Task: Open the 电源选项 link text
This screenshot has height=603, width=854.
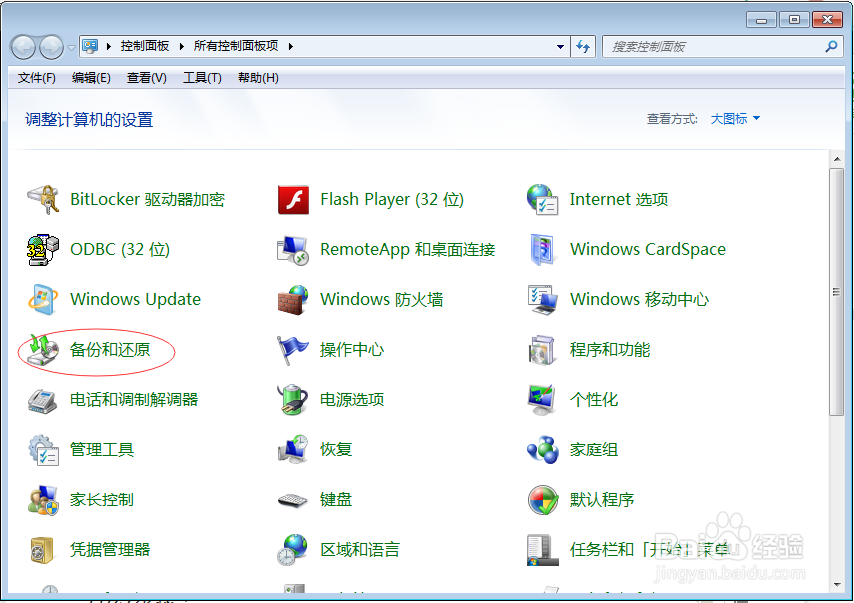Action: [x=352, y=400]
